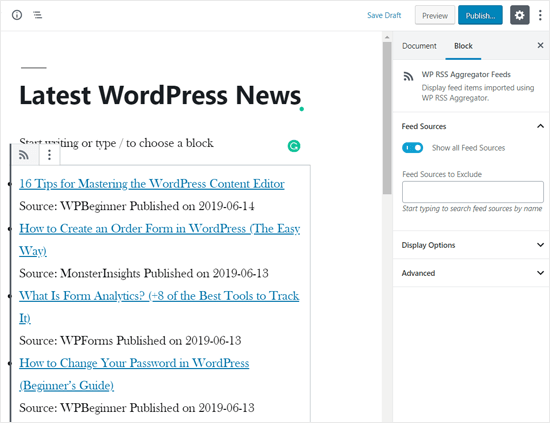550x423 pixels.
Task: Toggle Show all Feed Sources switch
Action: [412, 148]
